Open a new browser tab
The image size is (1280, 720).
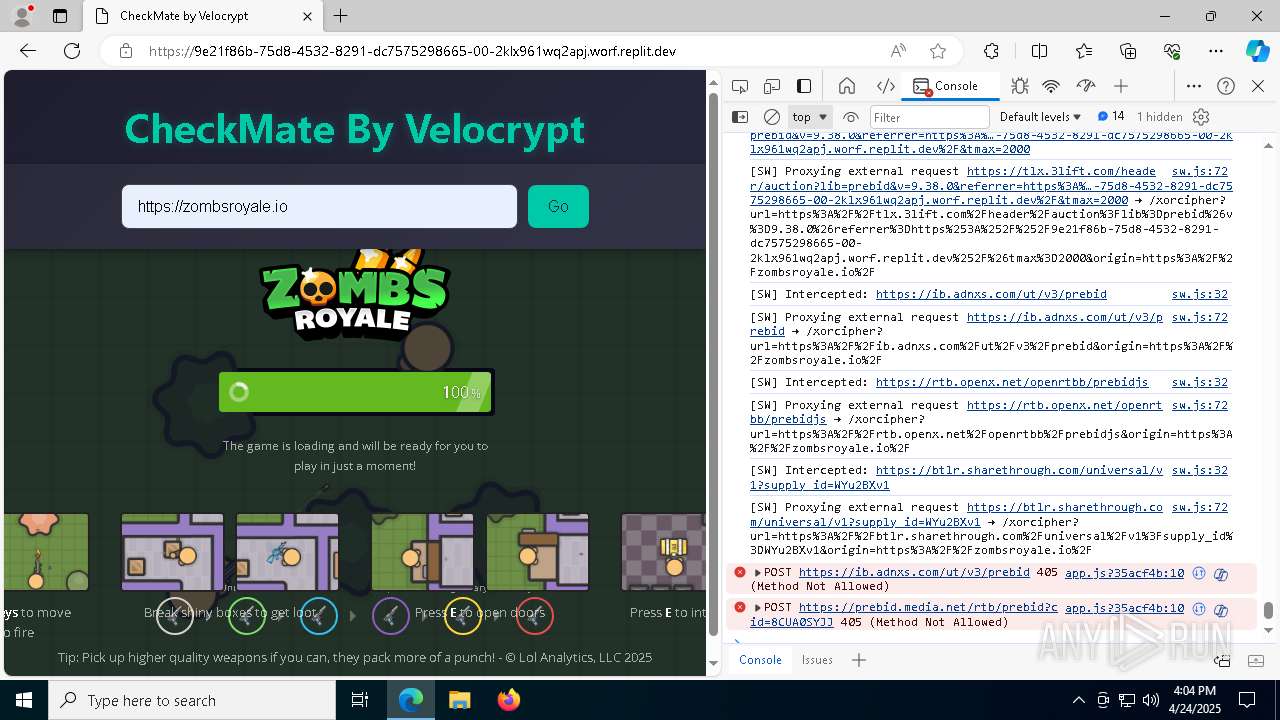tap(341, 16)
